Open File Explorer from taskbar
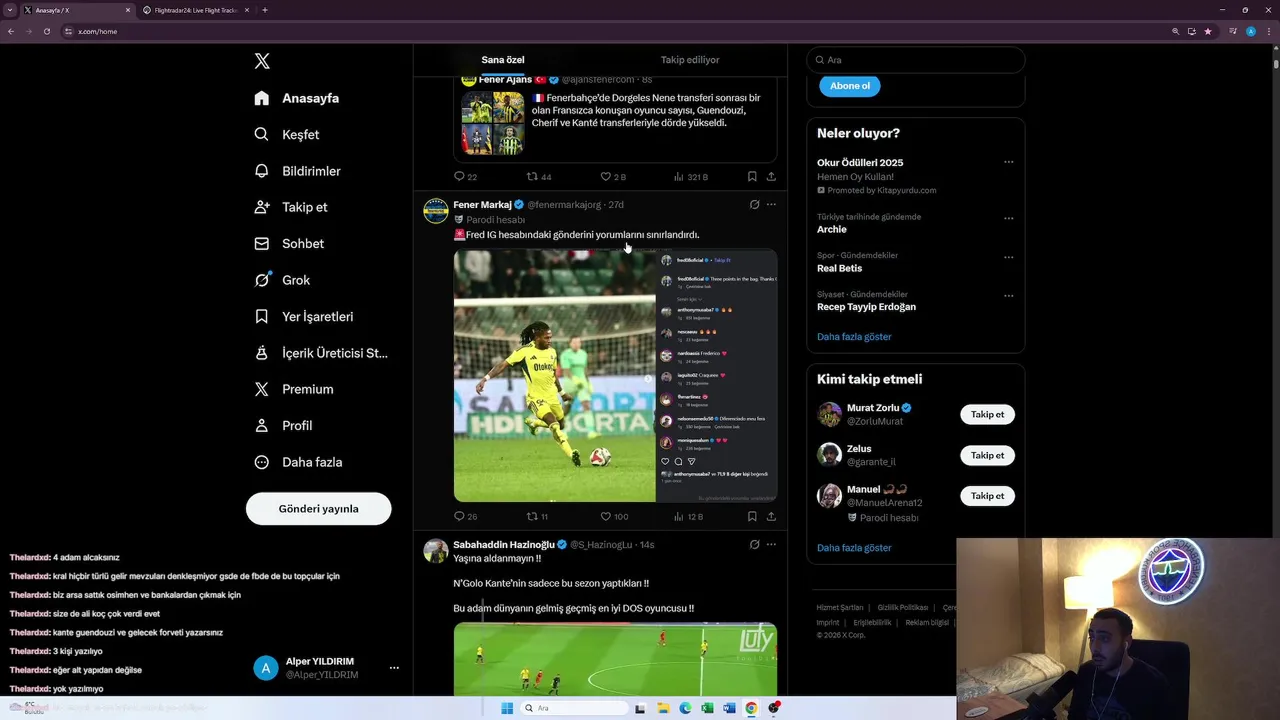 (x=663, y=708)
